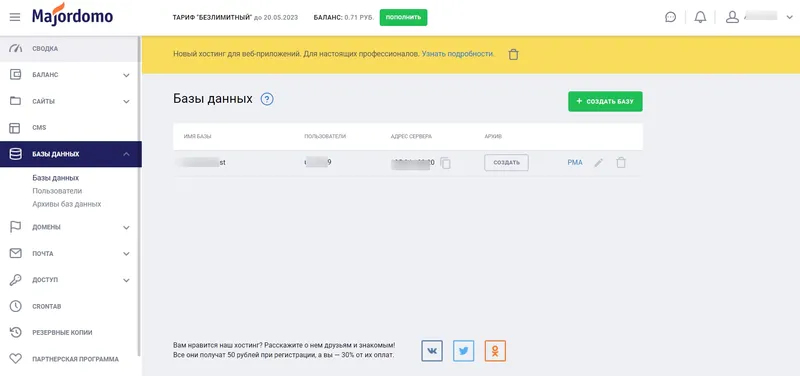Select the Базы данных submenu item
800x376 pixels.
[56, 178]
